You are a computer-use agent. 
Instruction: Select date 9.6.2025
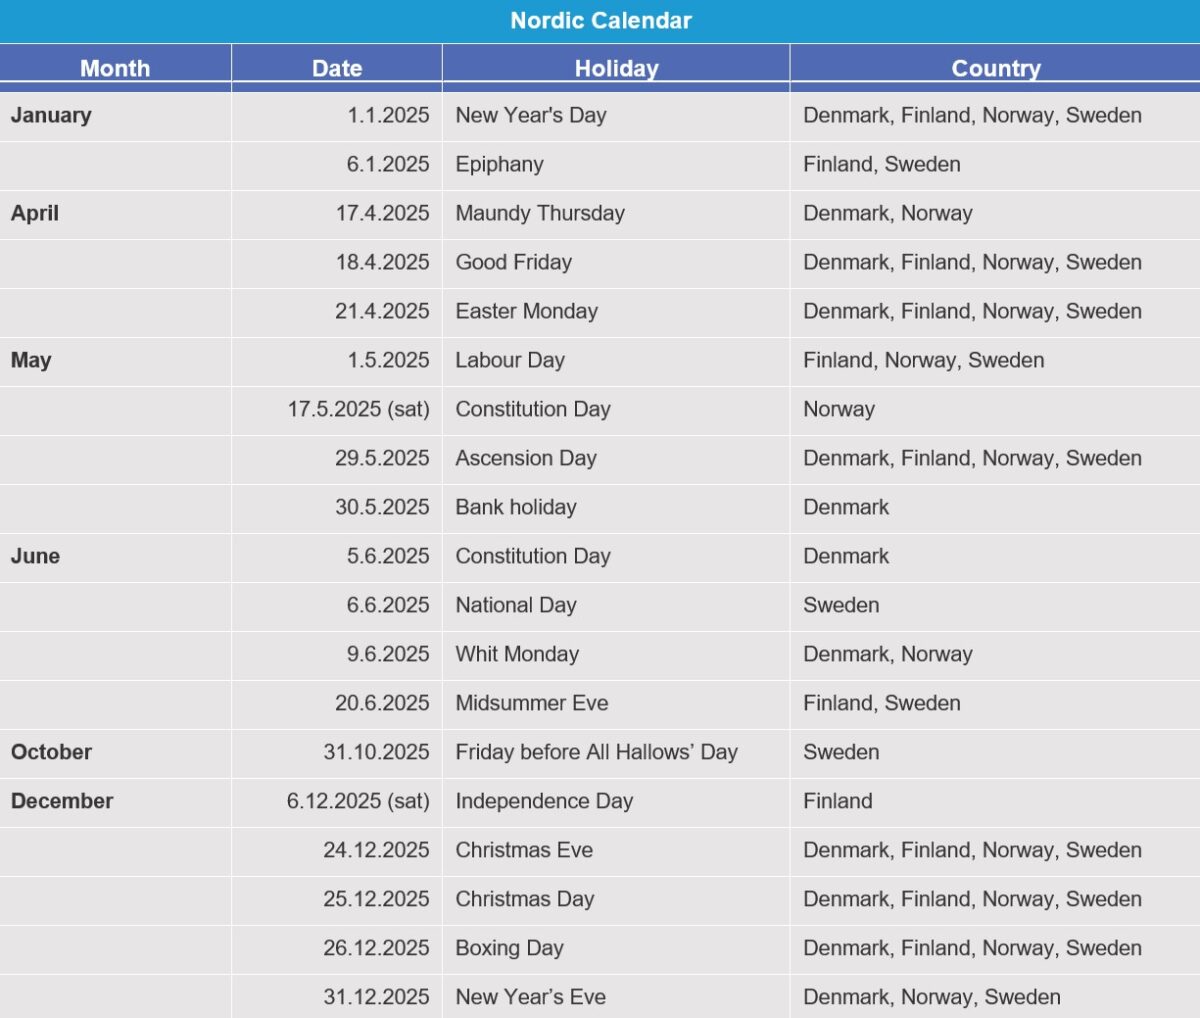[388, 654]
